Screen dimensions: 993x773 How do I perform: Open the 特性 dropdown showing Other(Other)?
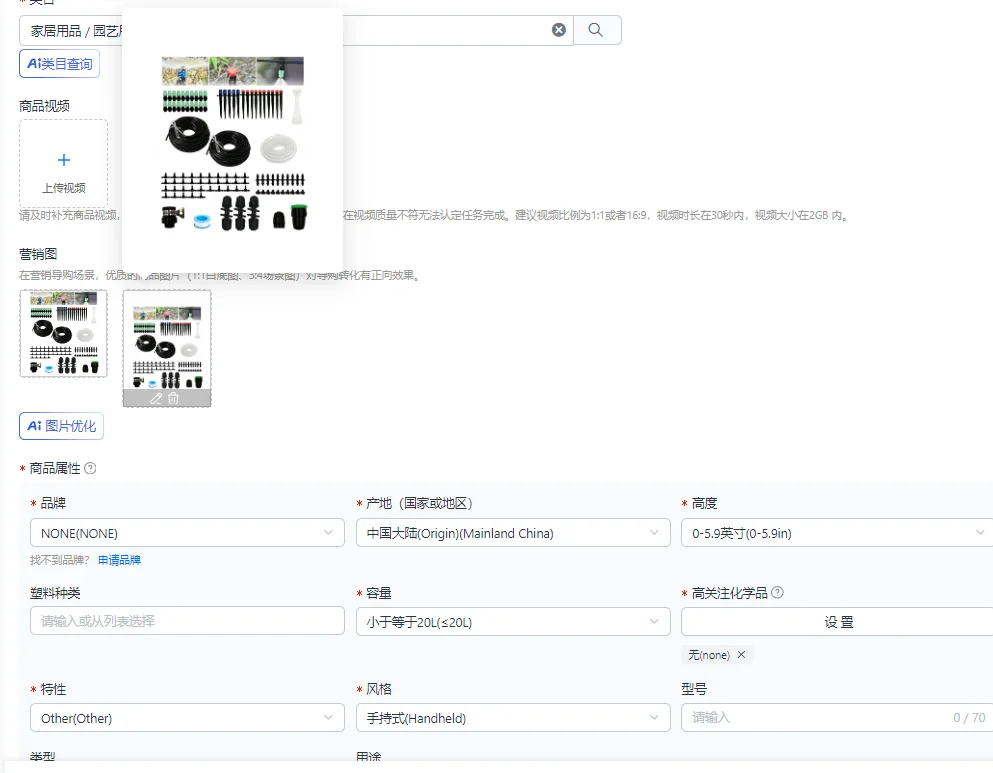coord(187,718)
